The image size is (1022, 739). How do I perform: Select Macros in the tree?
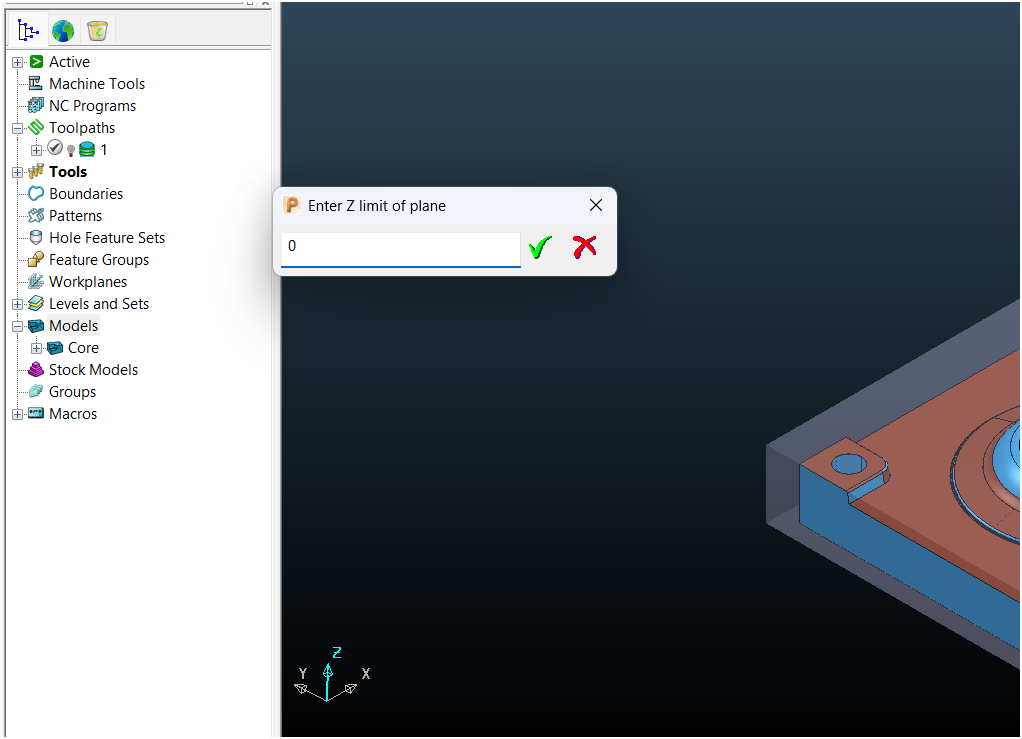pos(73,414)
